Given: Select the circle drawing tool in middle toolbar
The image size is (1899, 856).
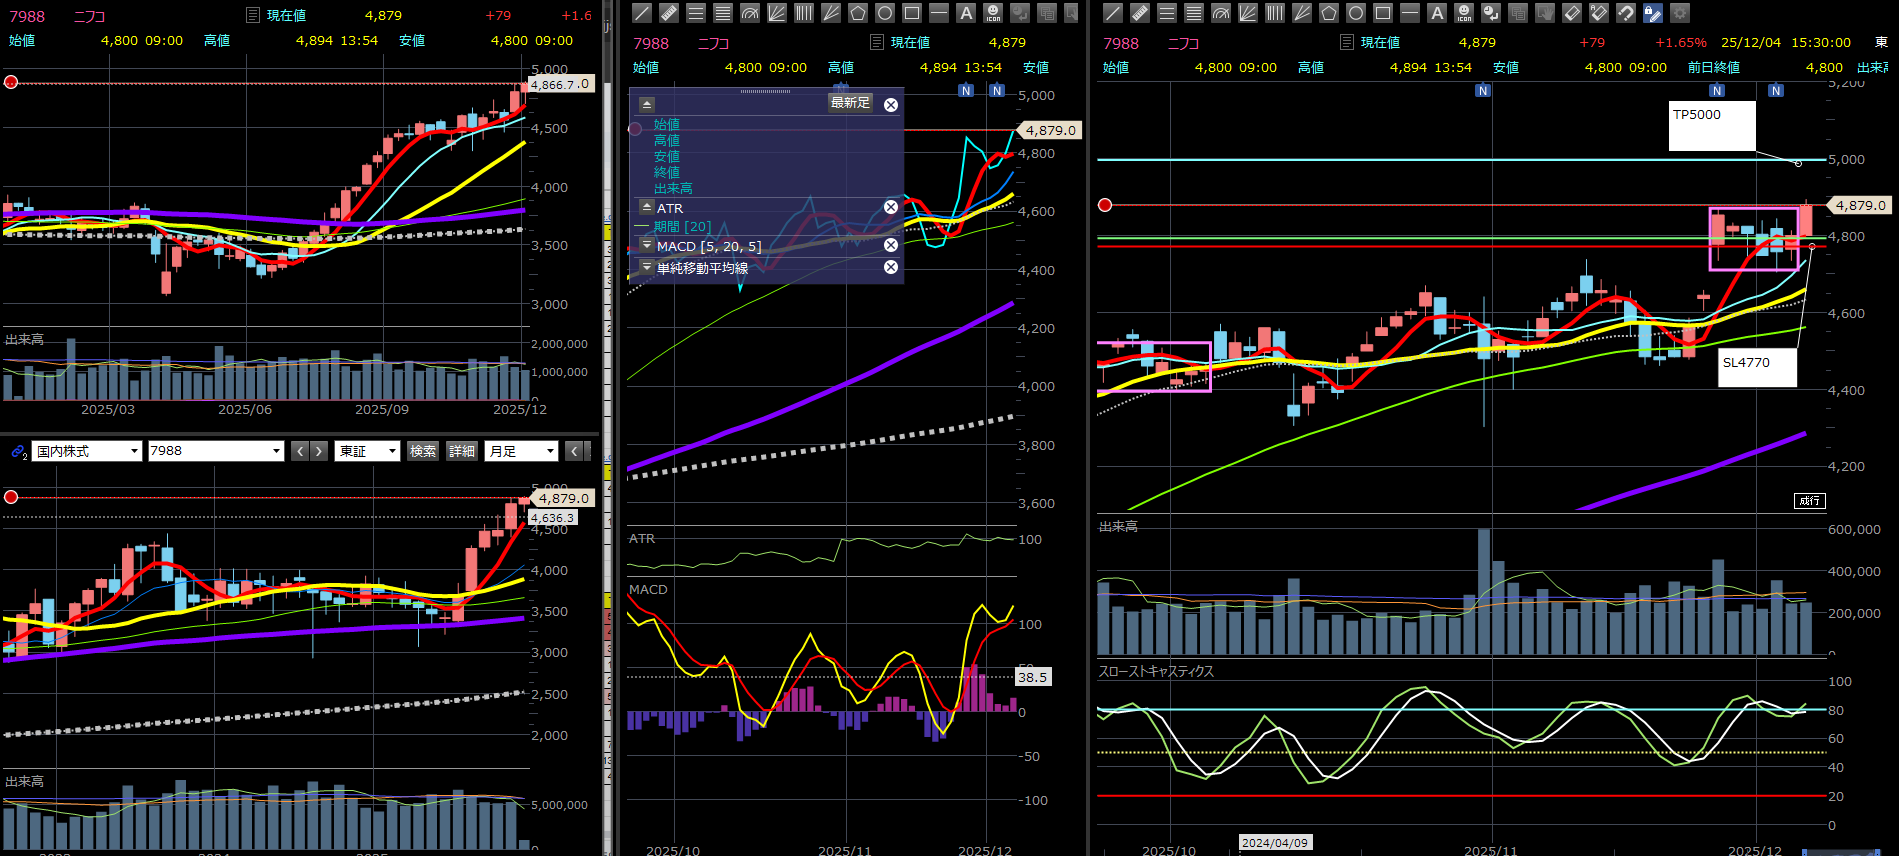Looking at the screenshot, I should [x=885, y=13].
